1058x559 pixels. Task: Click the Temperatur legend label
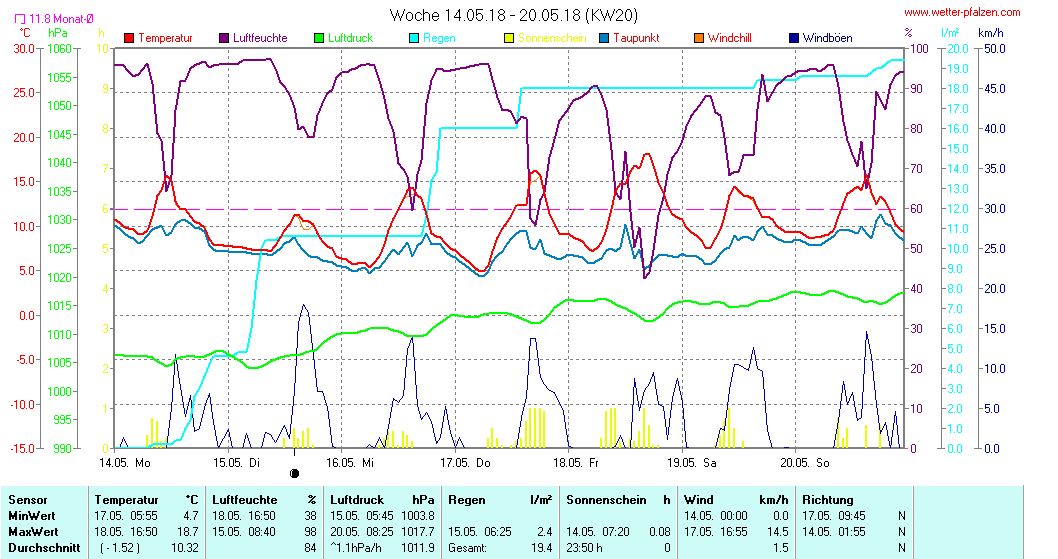click(165, 38)
